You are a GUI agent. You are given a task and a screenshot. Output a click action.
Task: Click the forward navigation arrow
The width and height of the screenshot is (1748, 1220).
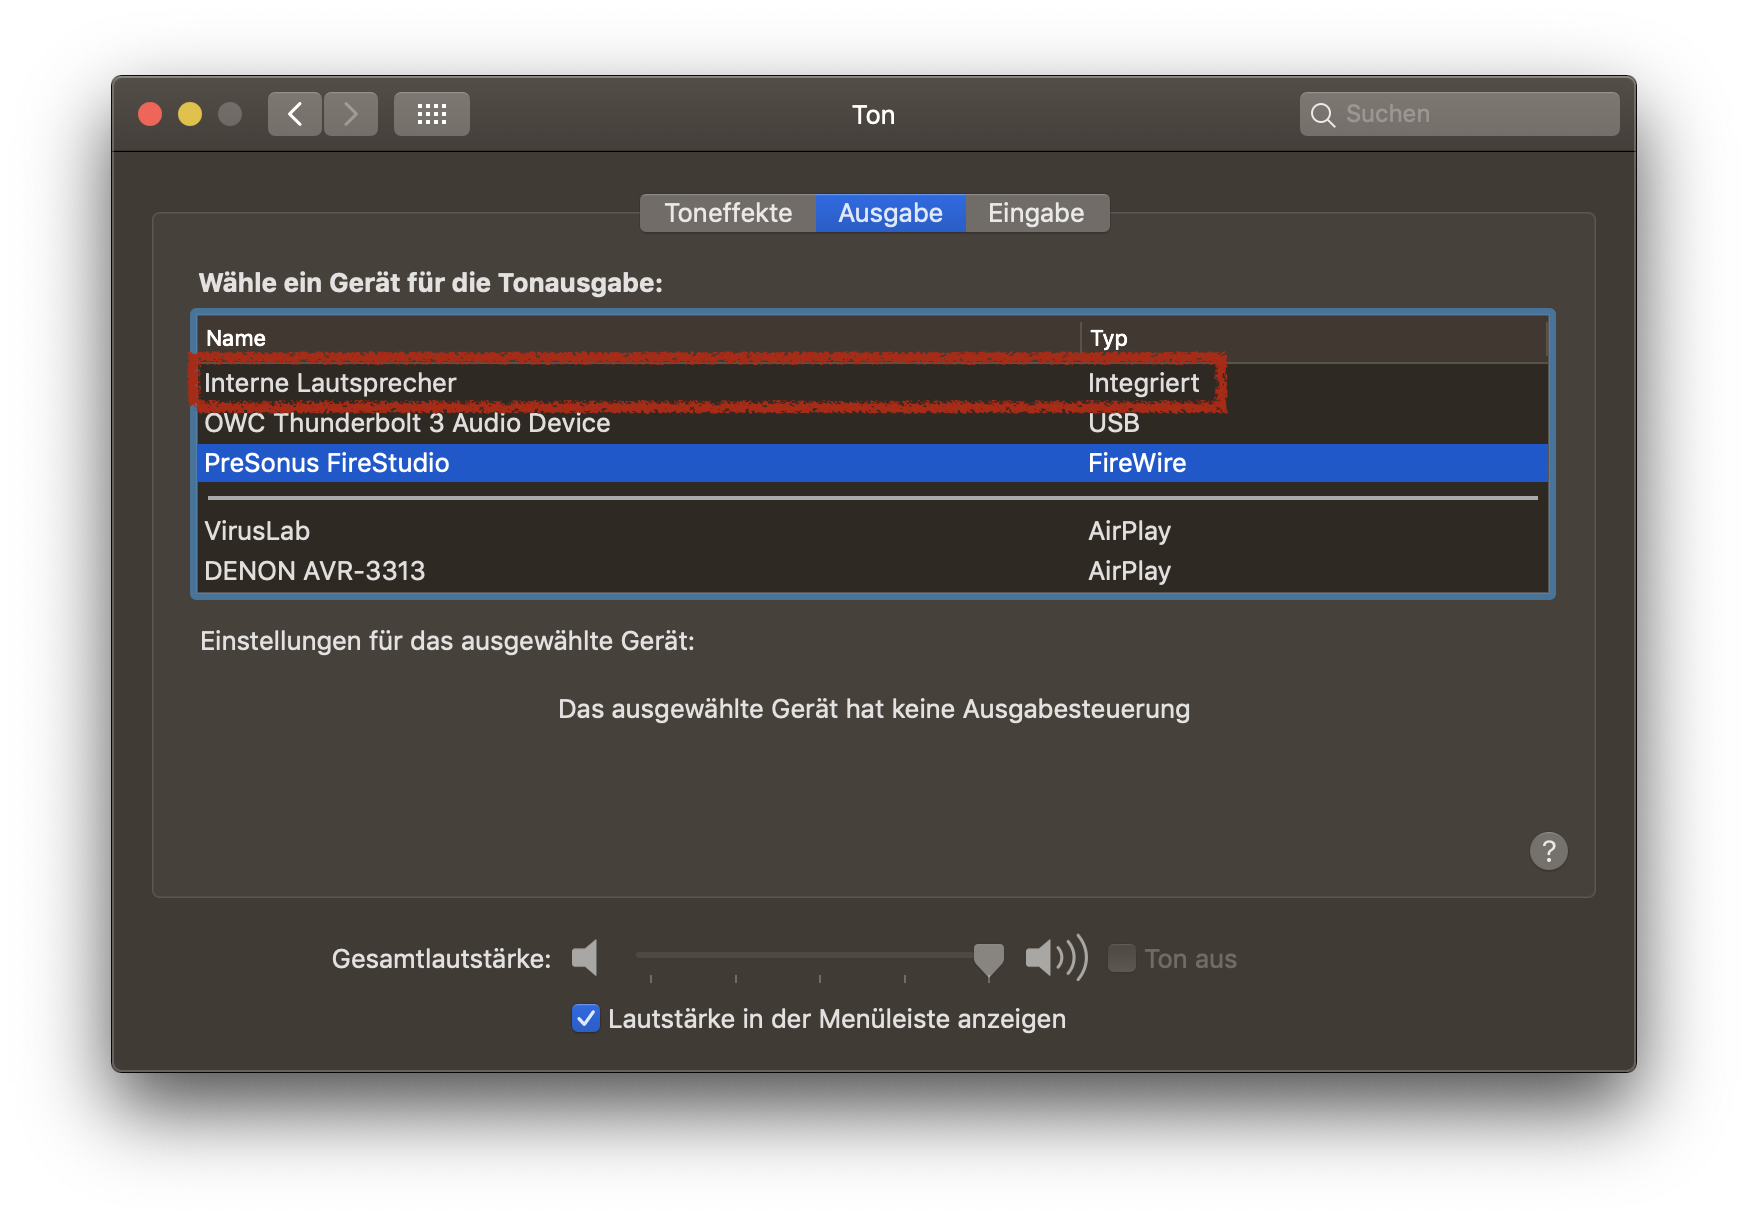(x=351, y=114)
